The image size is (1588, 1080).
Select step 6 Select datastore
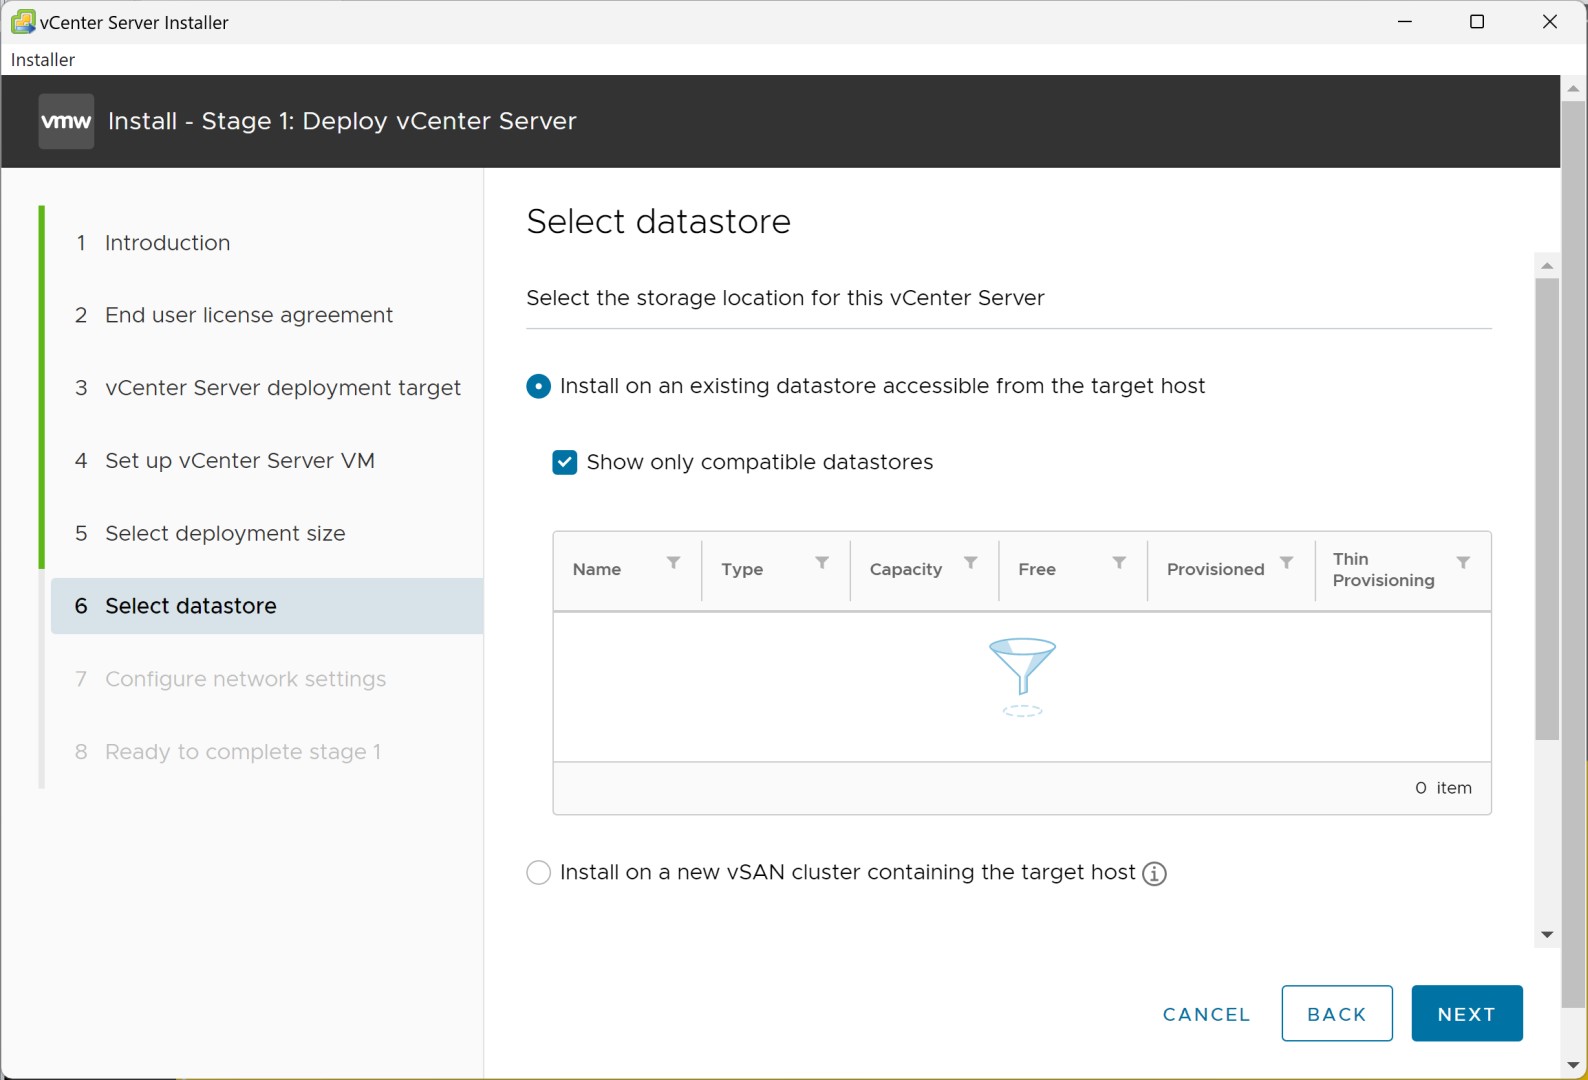pyautogui.click(x=267, y=606)
